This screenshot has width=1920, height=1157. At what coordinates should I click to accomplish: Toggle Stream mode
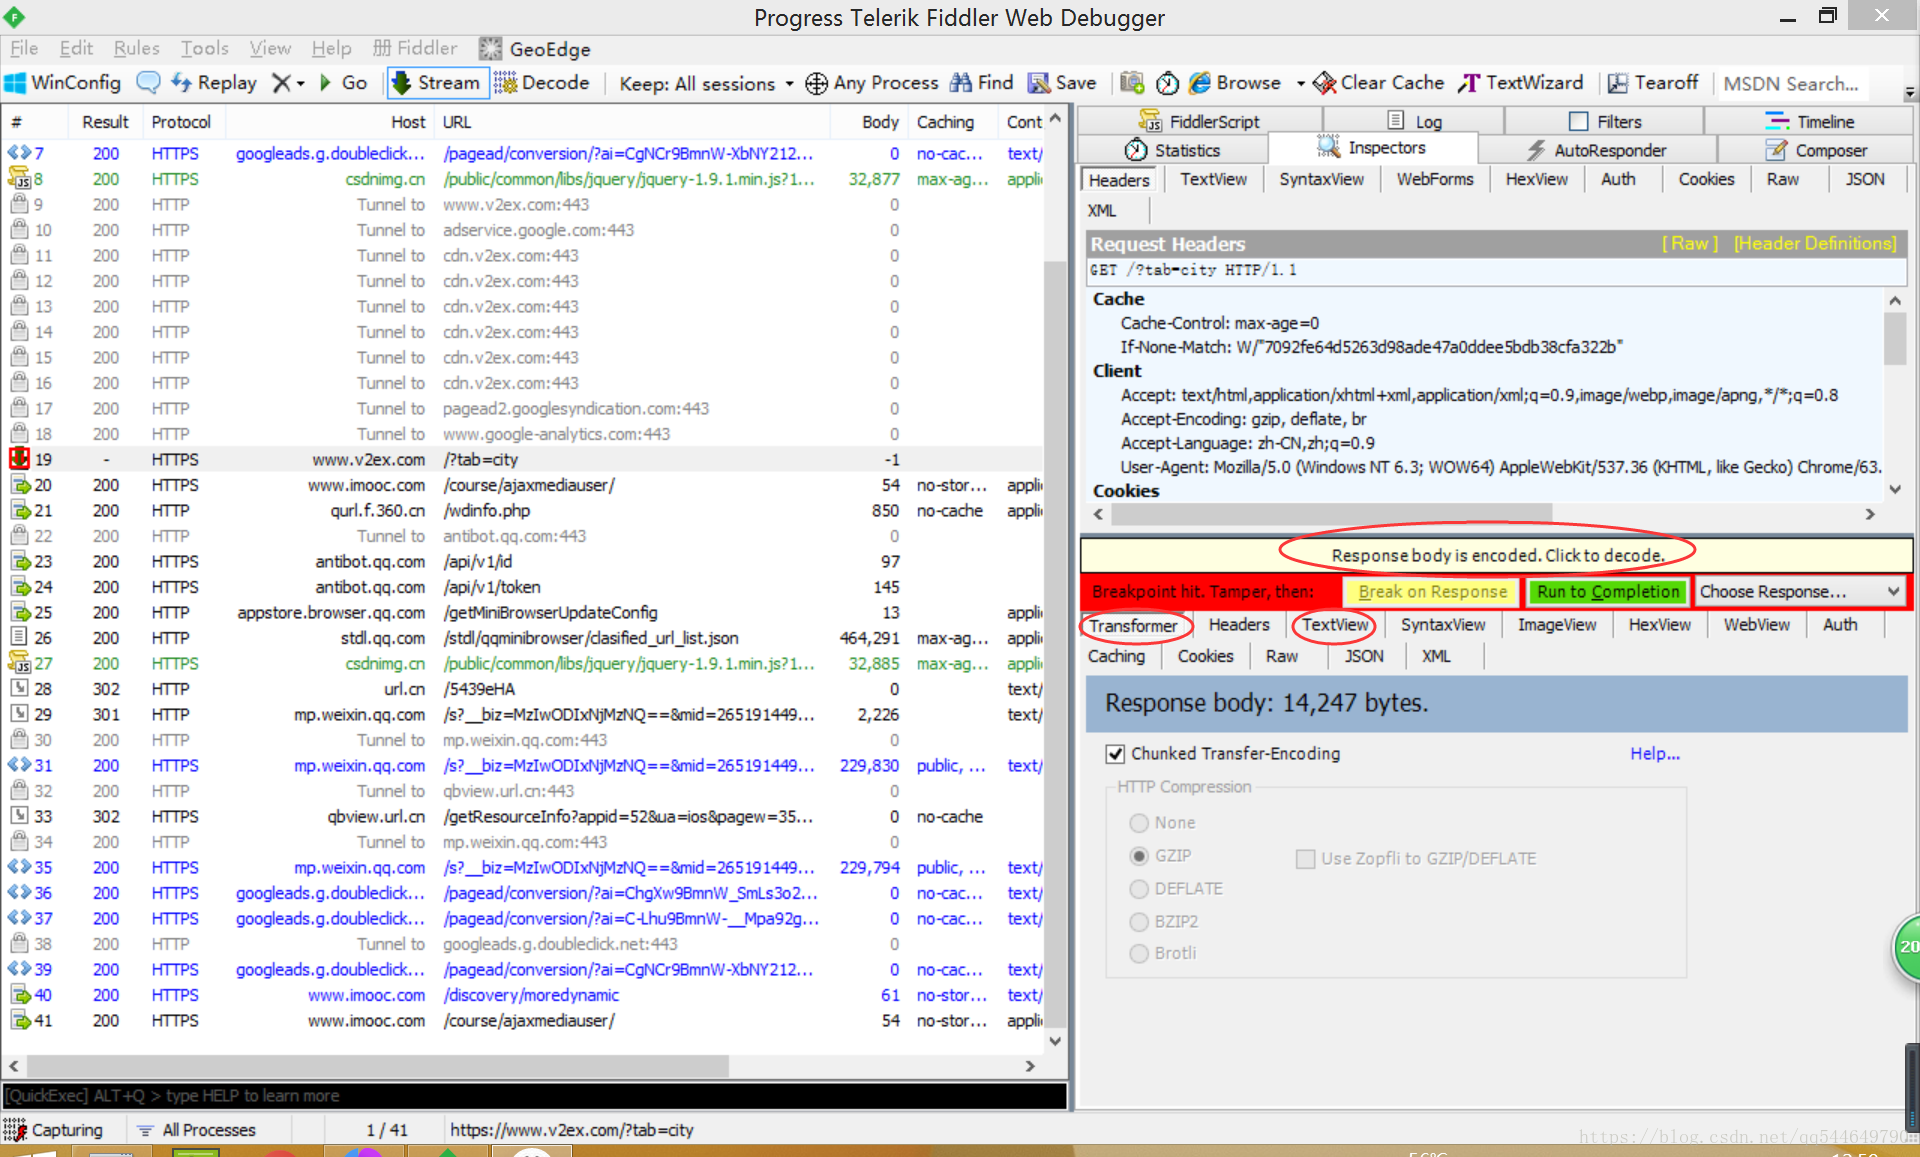click(436, 83)
